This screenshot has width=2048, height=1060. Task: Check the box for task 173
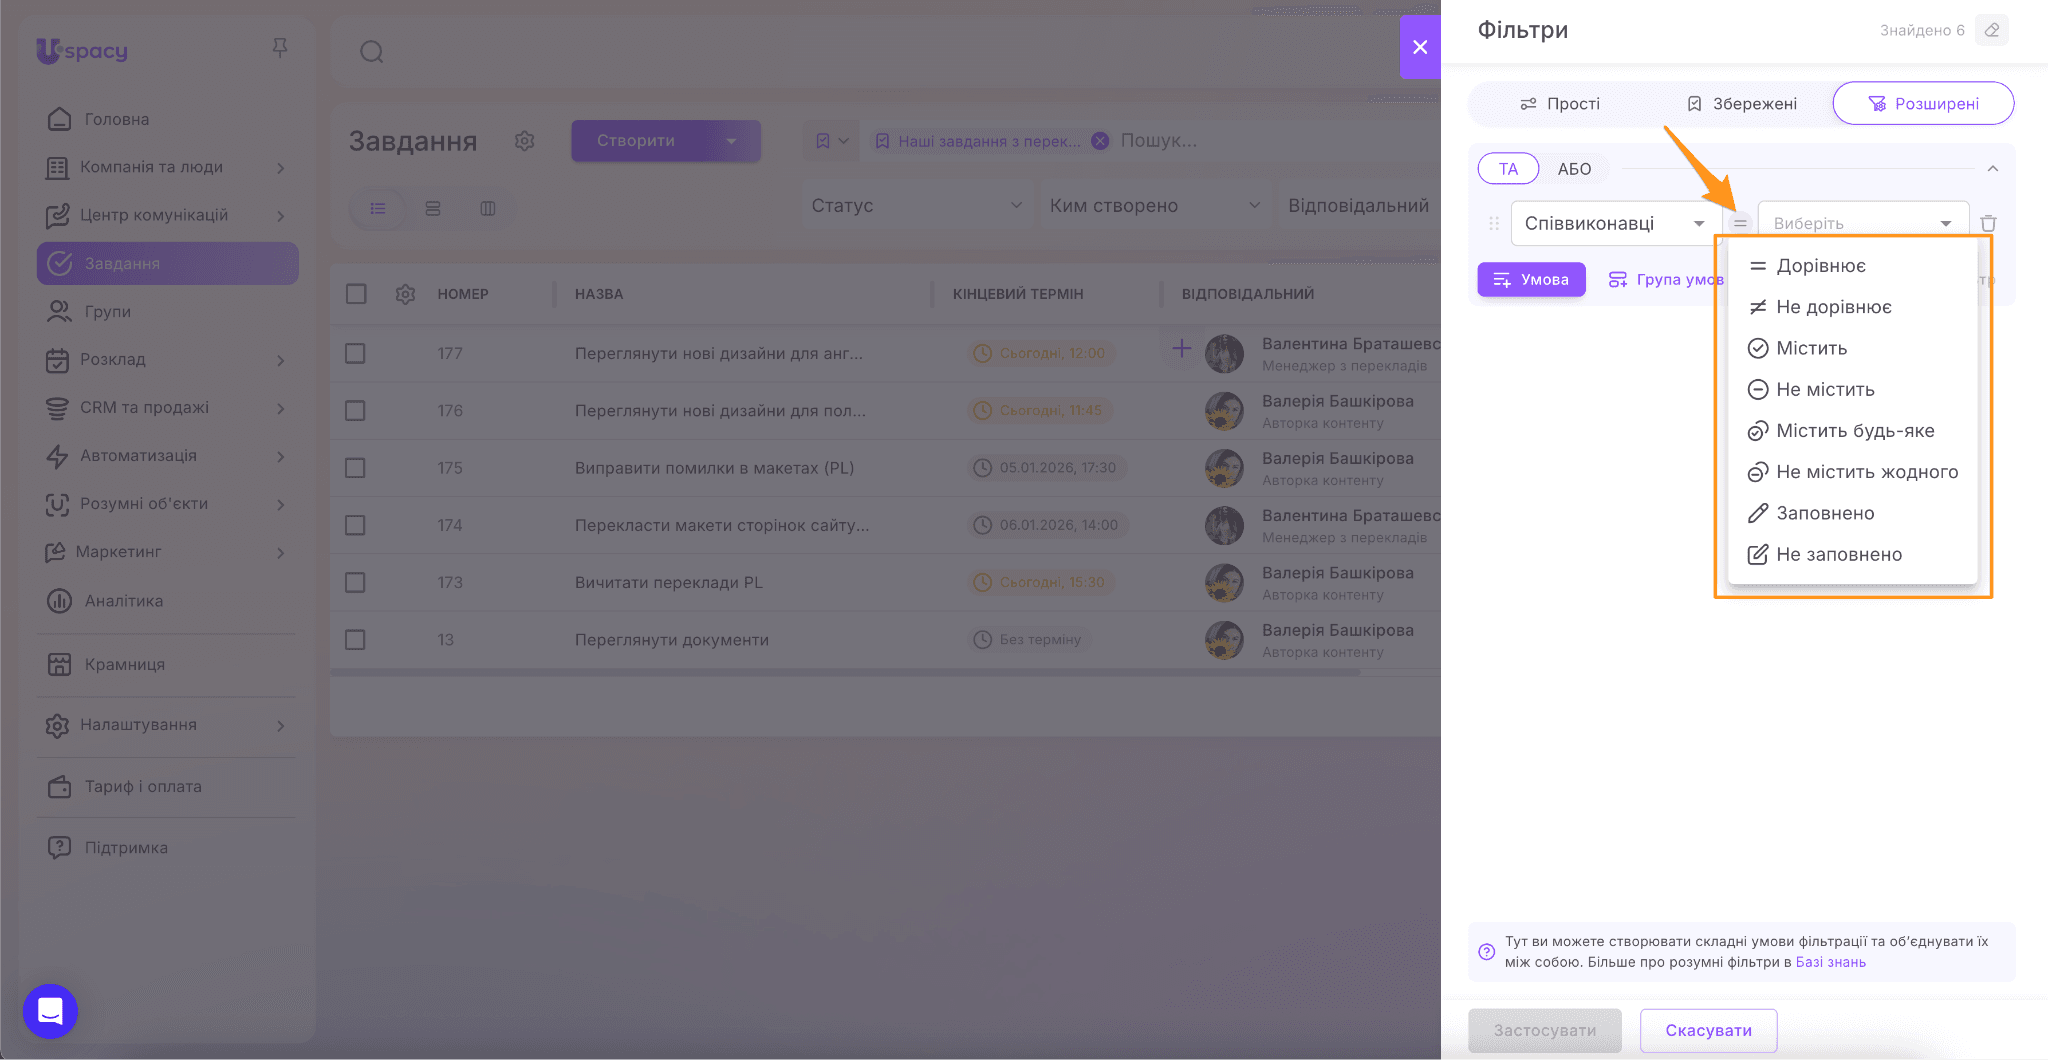pyautogui.click(x=355, y=582)
